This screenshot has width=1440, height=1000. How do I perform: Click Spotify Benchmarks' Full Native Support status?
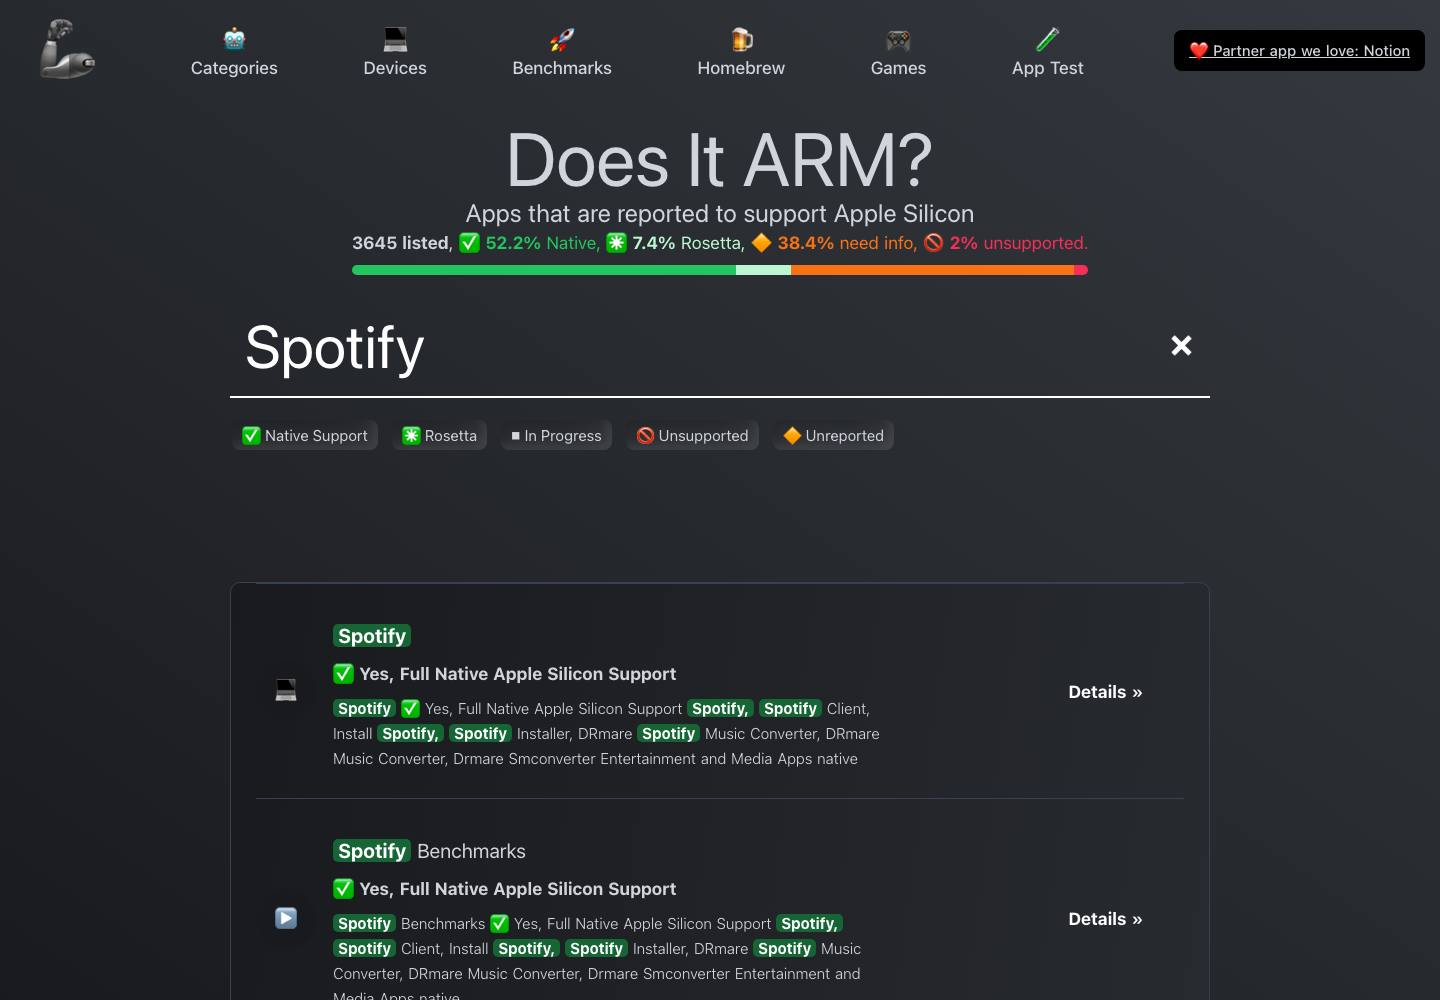pyautogui.click(x=505, y=889)
